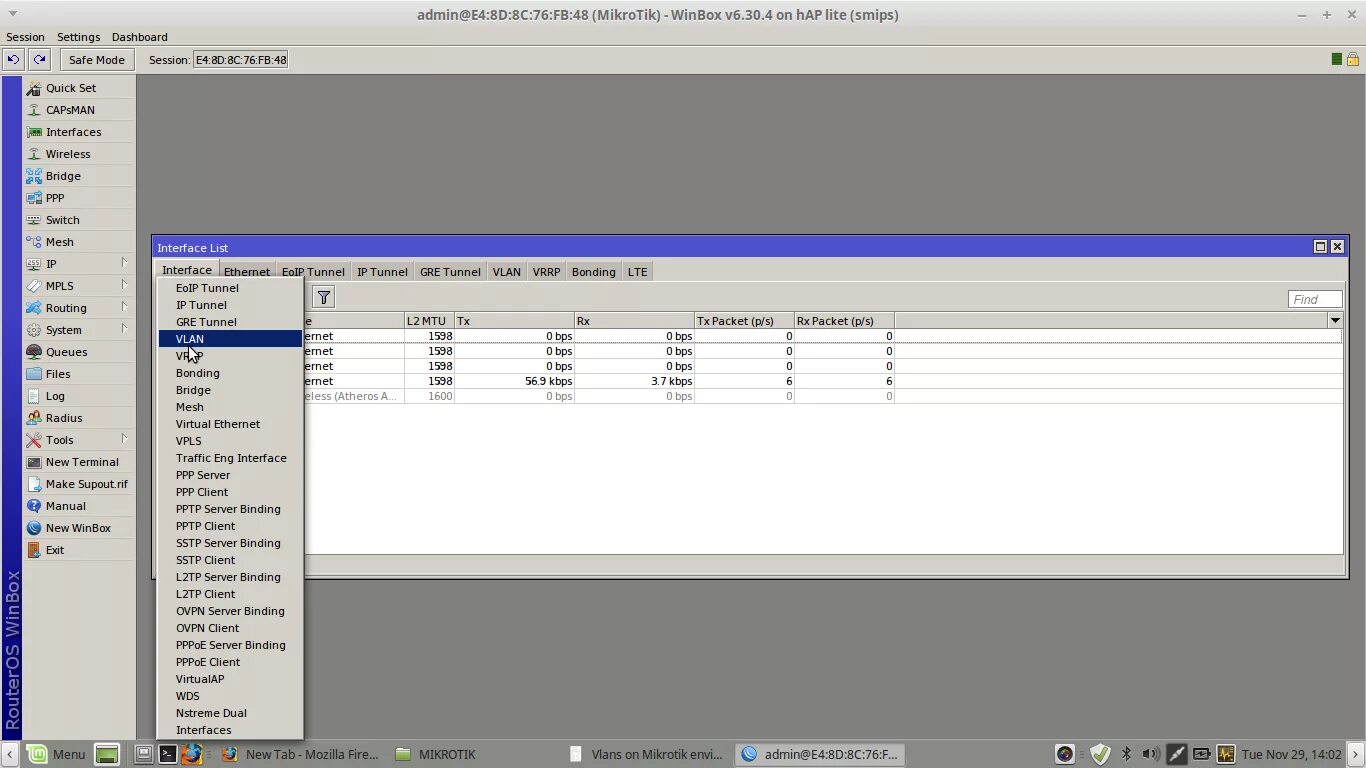Switch to the Ethernet tab
This screenshot has height=768, width=1366.
pos(246,272)
